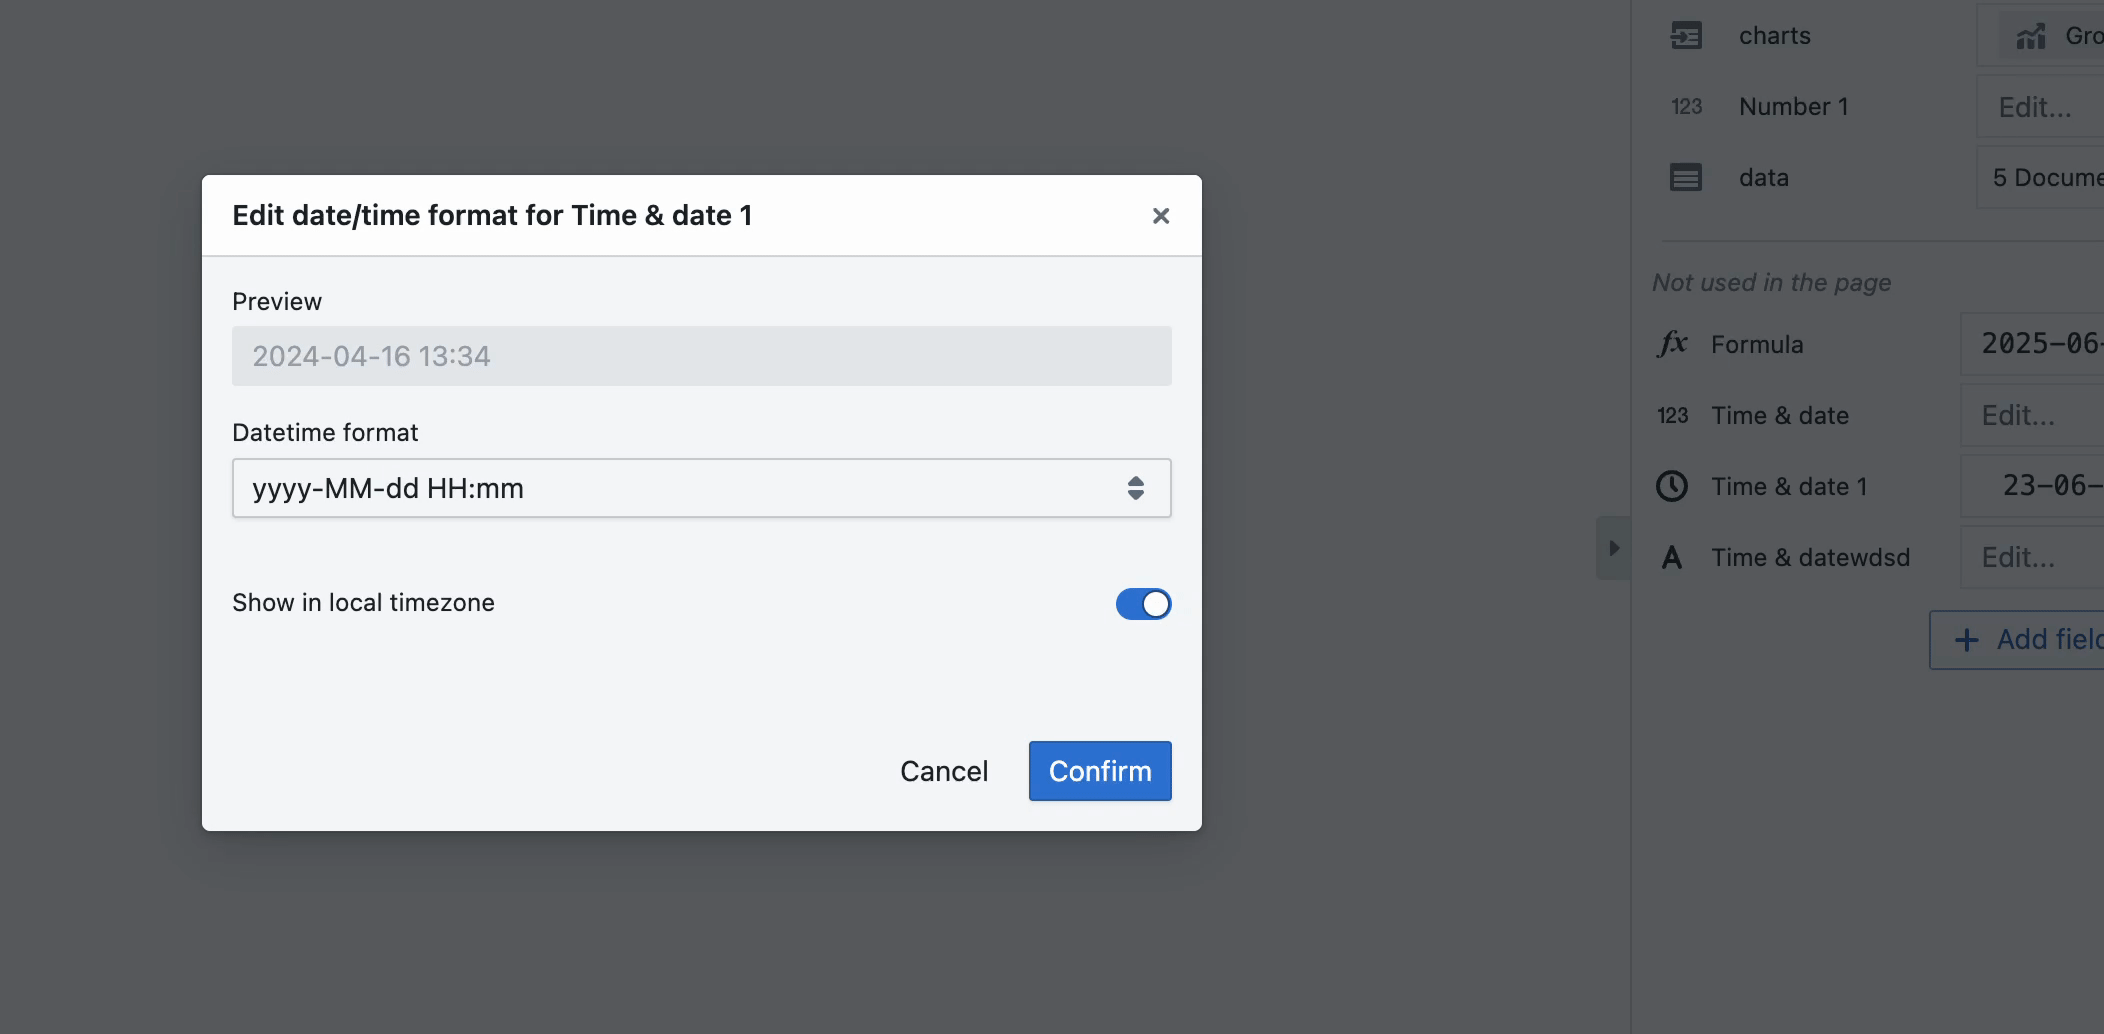The width and height of the screenshot is (2104, 1034).
Task: Click the data table icon
Action: click(x=1686, y=178)
